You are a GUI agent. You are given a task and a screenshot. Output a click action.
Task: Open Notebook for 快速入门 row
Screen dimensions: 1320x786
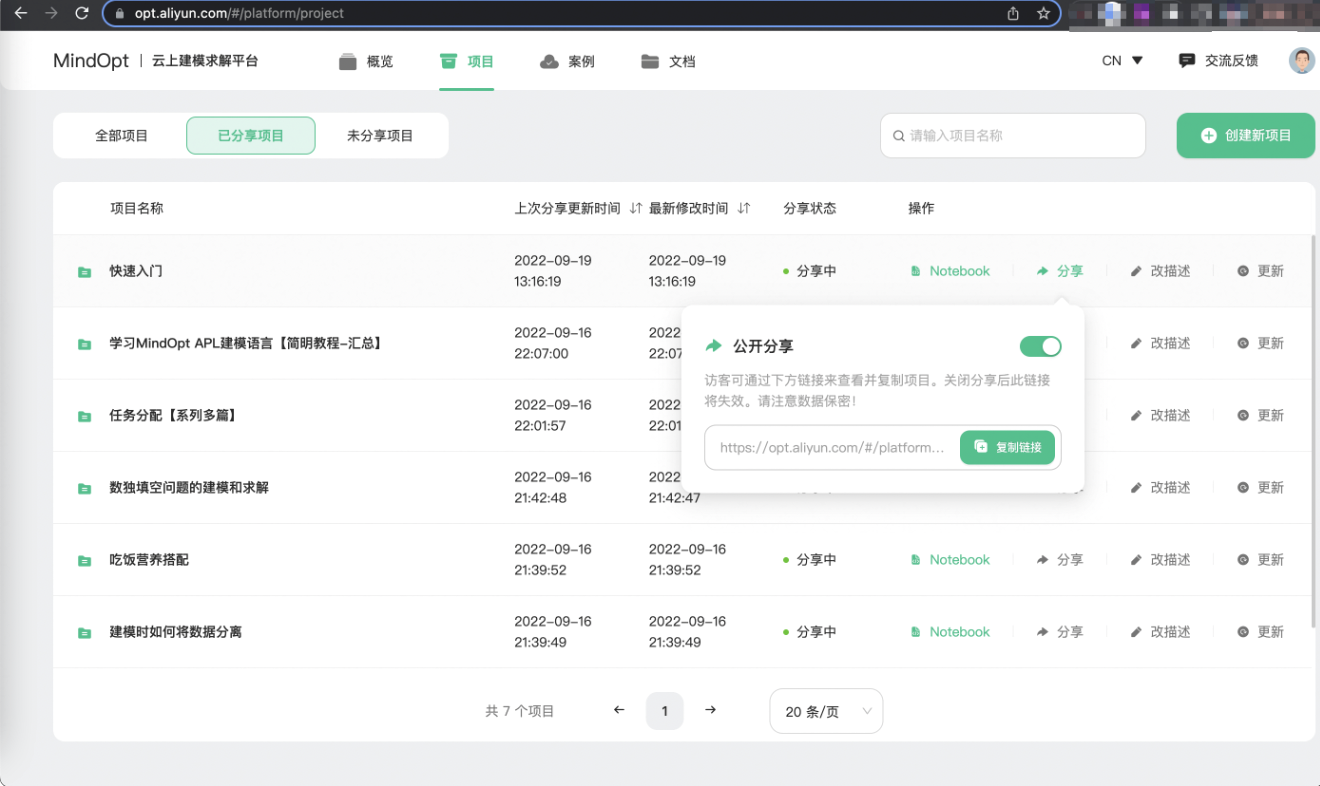coord(950,271)
